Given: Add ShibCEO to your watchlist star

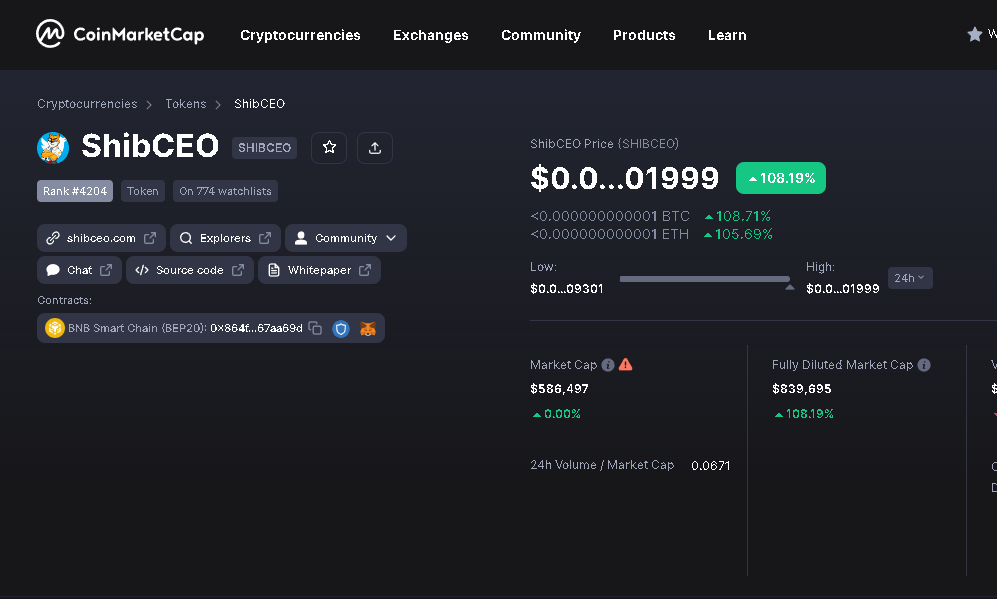Looking at the screenshot, I should pyautogui.click(x=329, y=147).
